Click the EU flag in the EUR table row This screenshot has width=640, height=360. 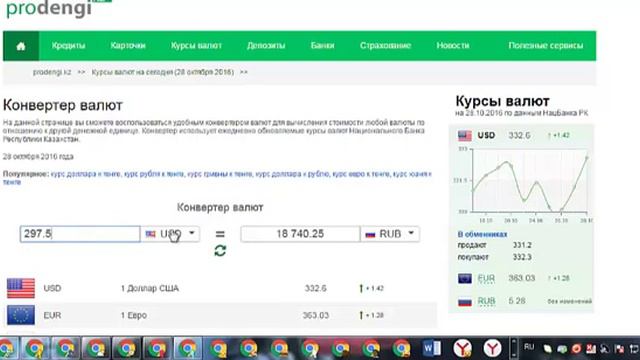tap(21, 315)
